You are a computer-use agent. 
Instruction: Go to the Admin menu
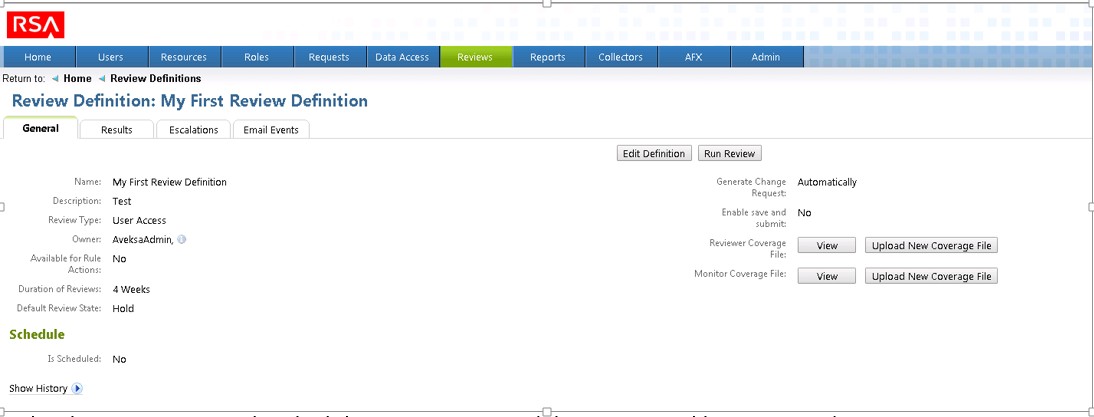(767, 57)
